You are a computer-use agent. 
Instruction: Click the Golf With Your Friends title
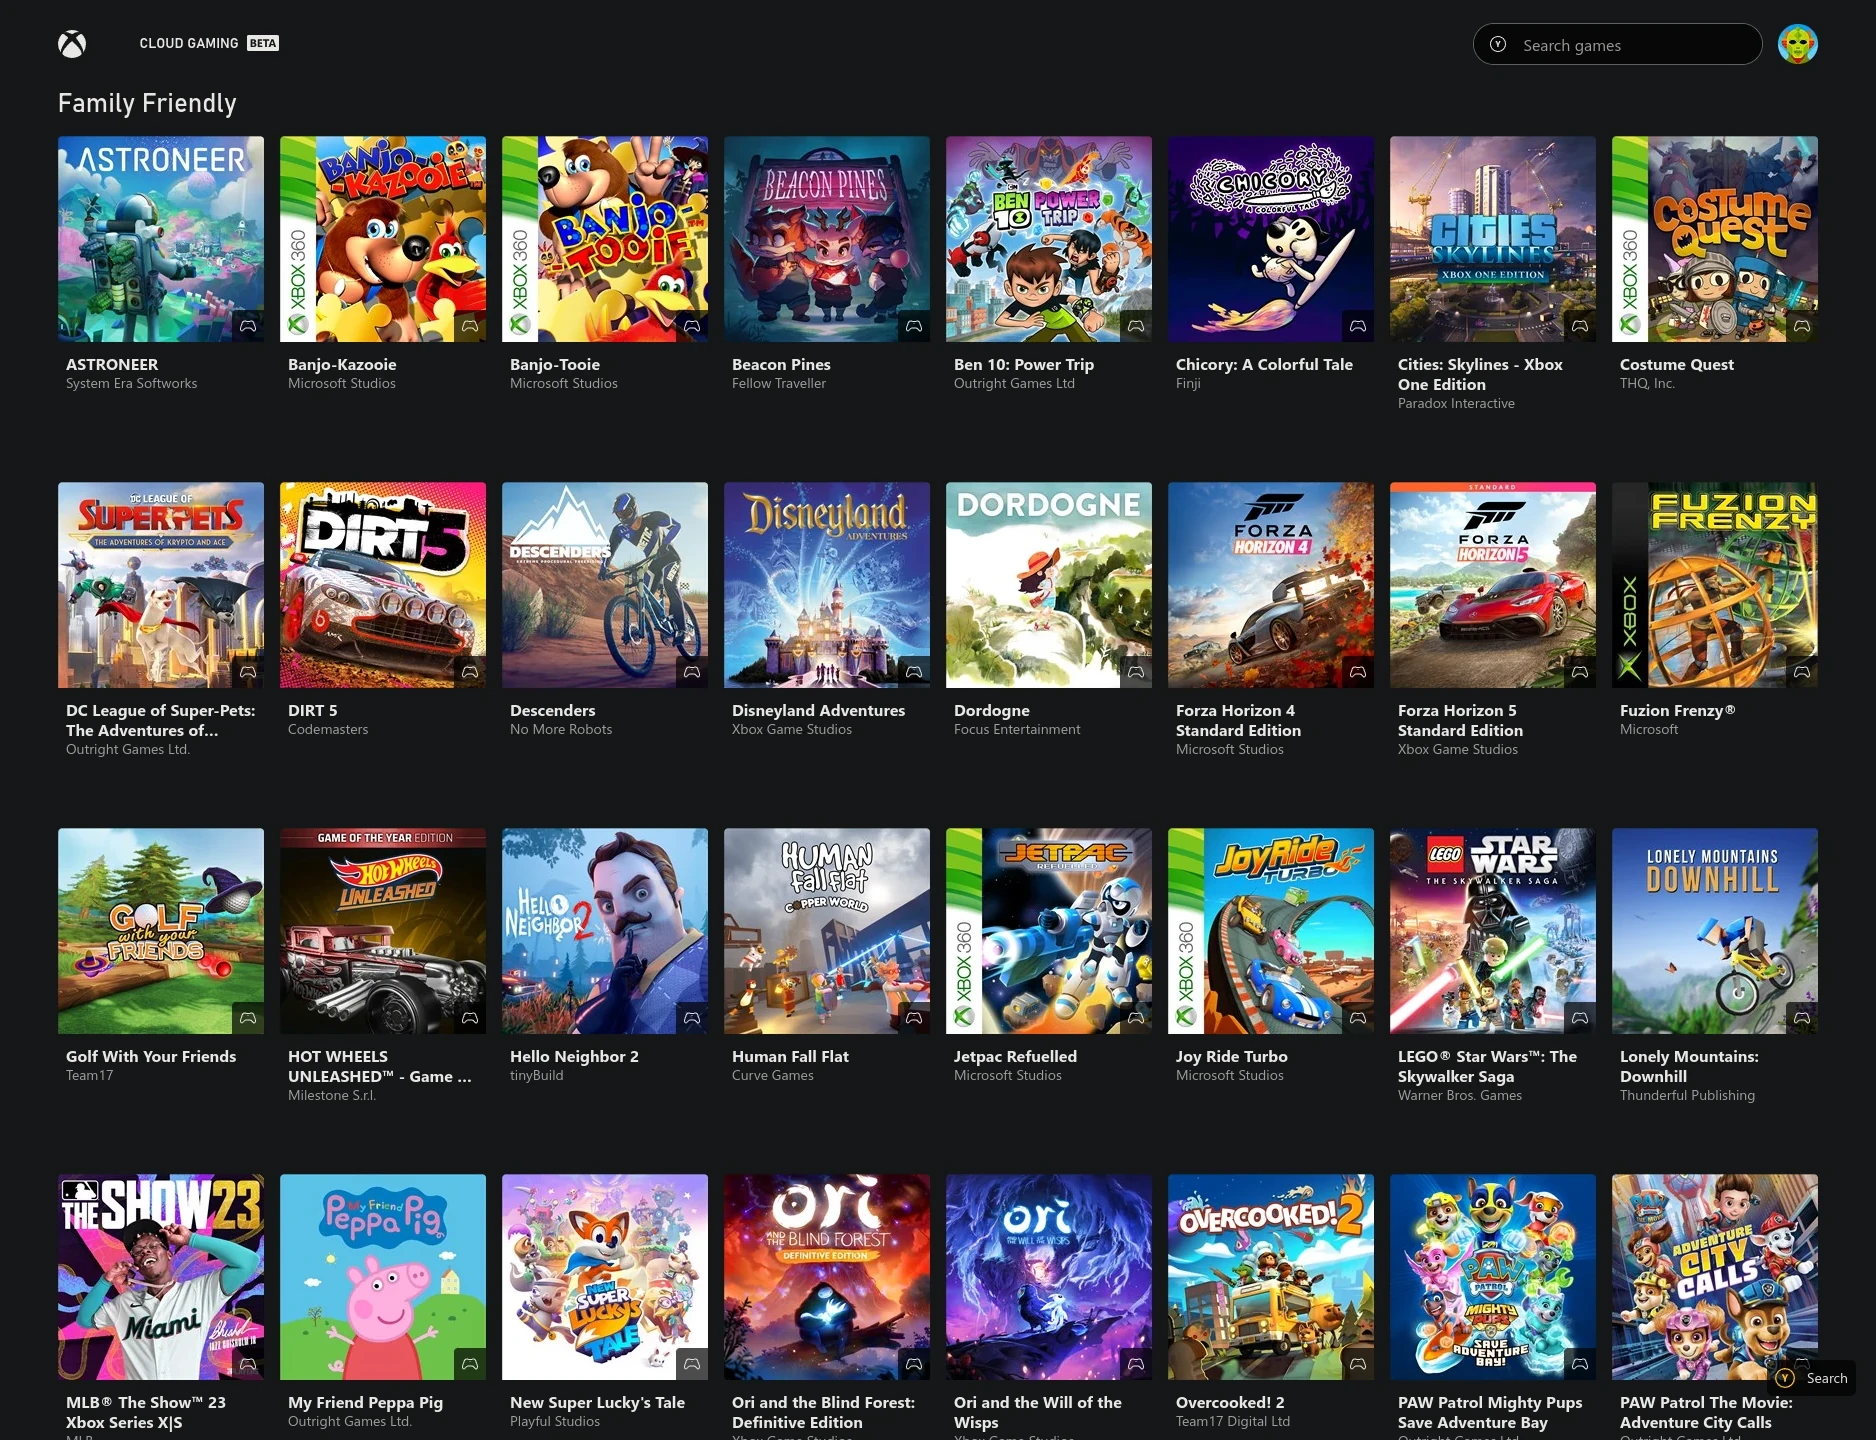coord(151,1056)
